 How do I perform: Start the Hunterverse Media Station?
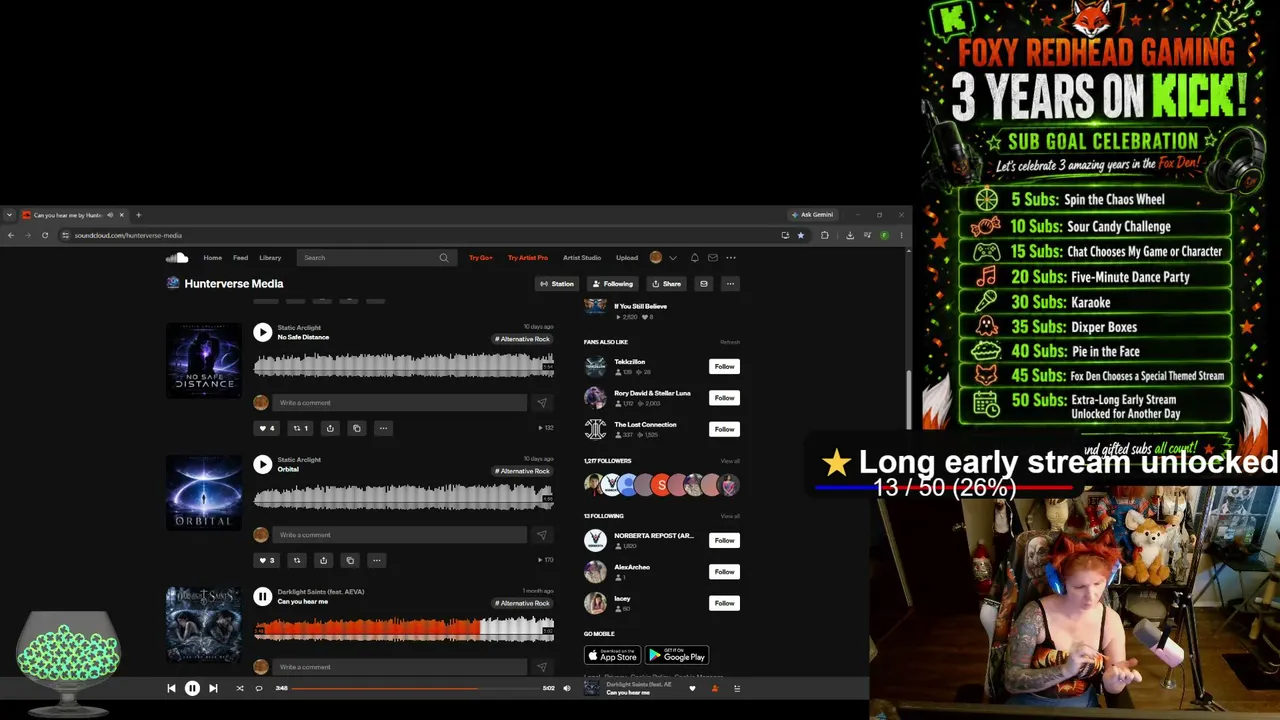coord(557,284)
